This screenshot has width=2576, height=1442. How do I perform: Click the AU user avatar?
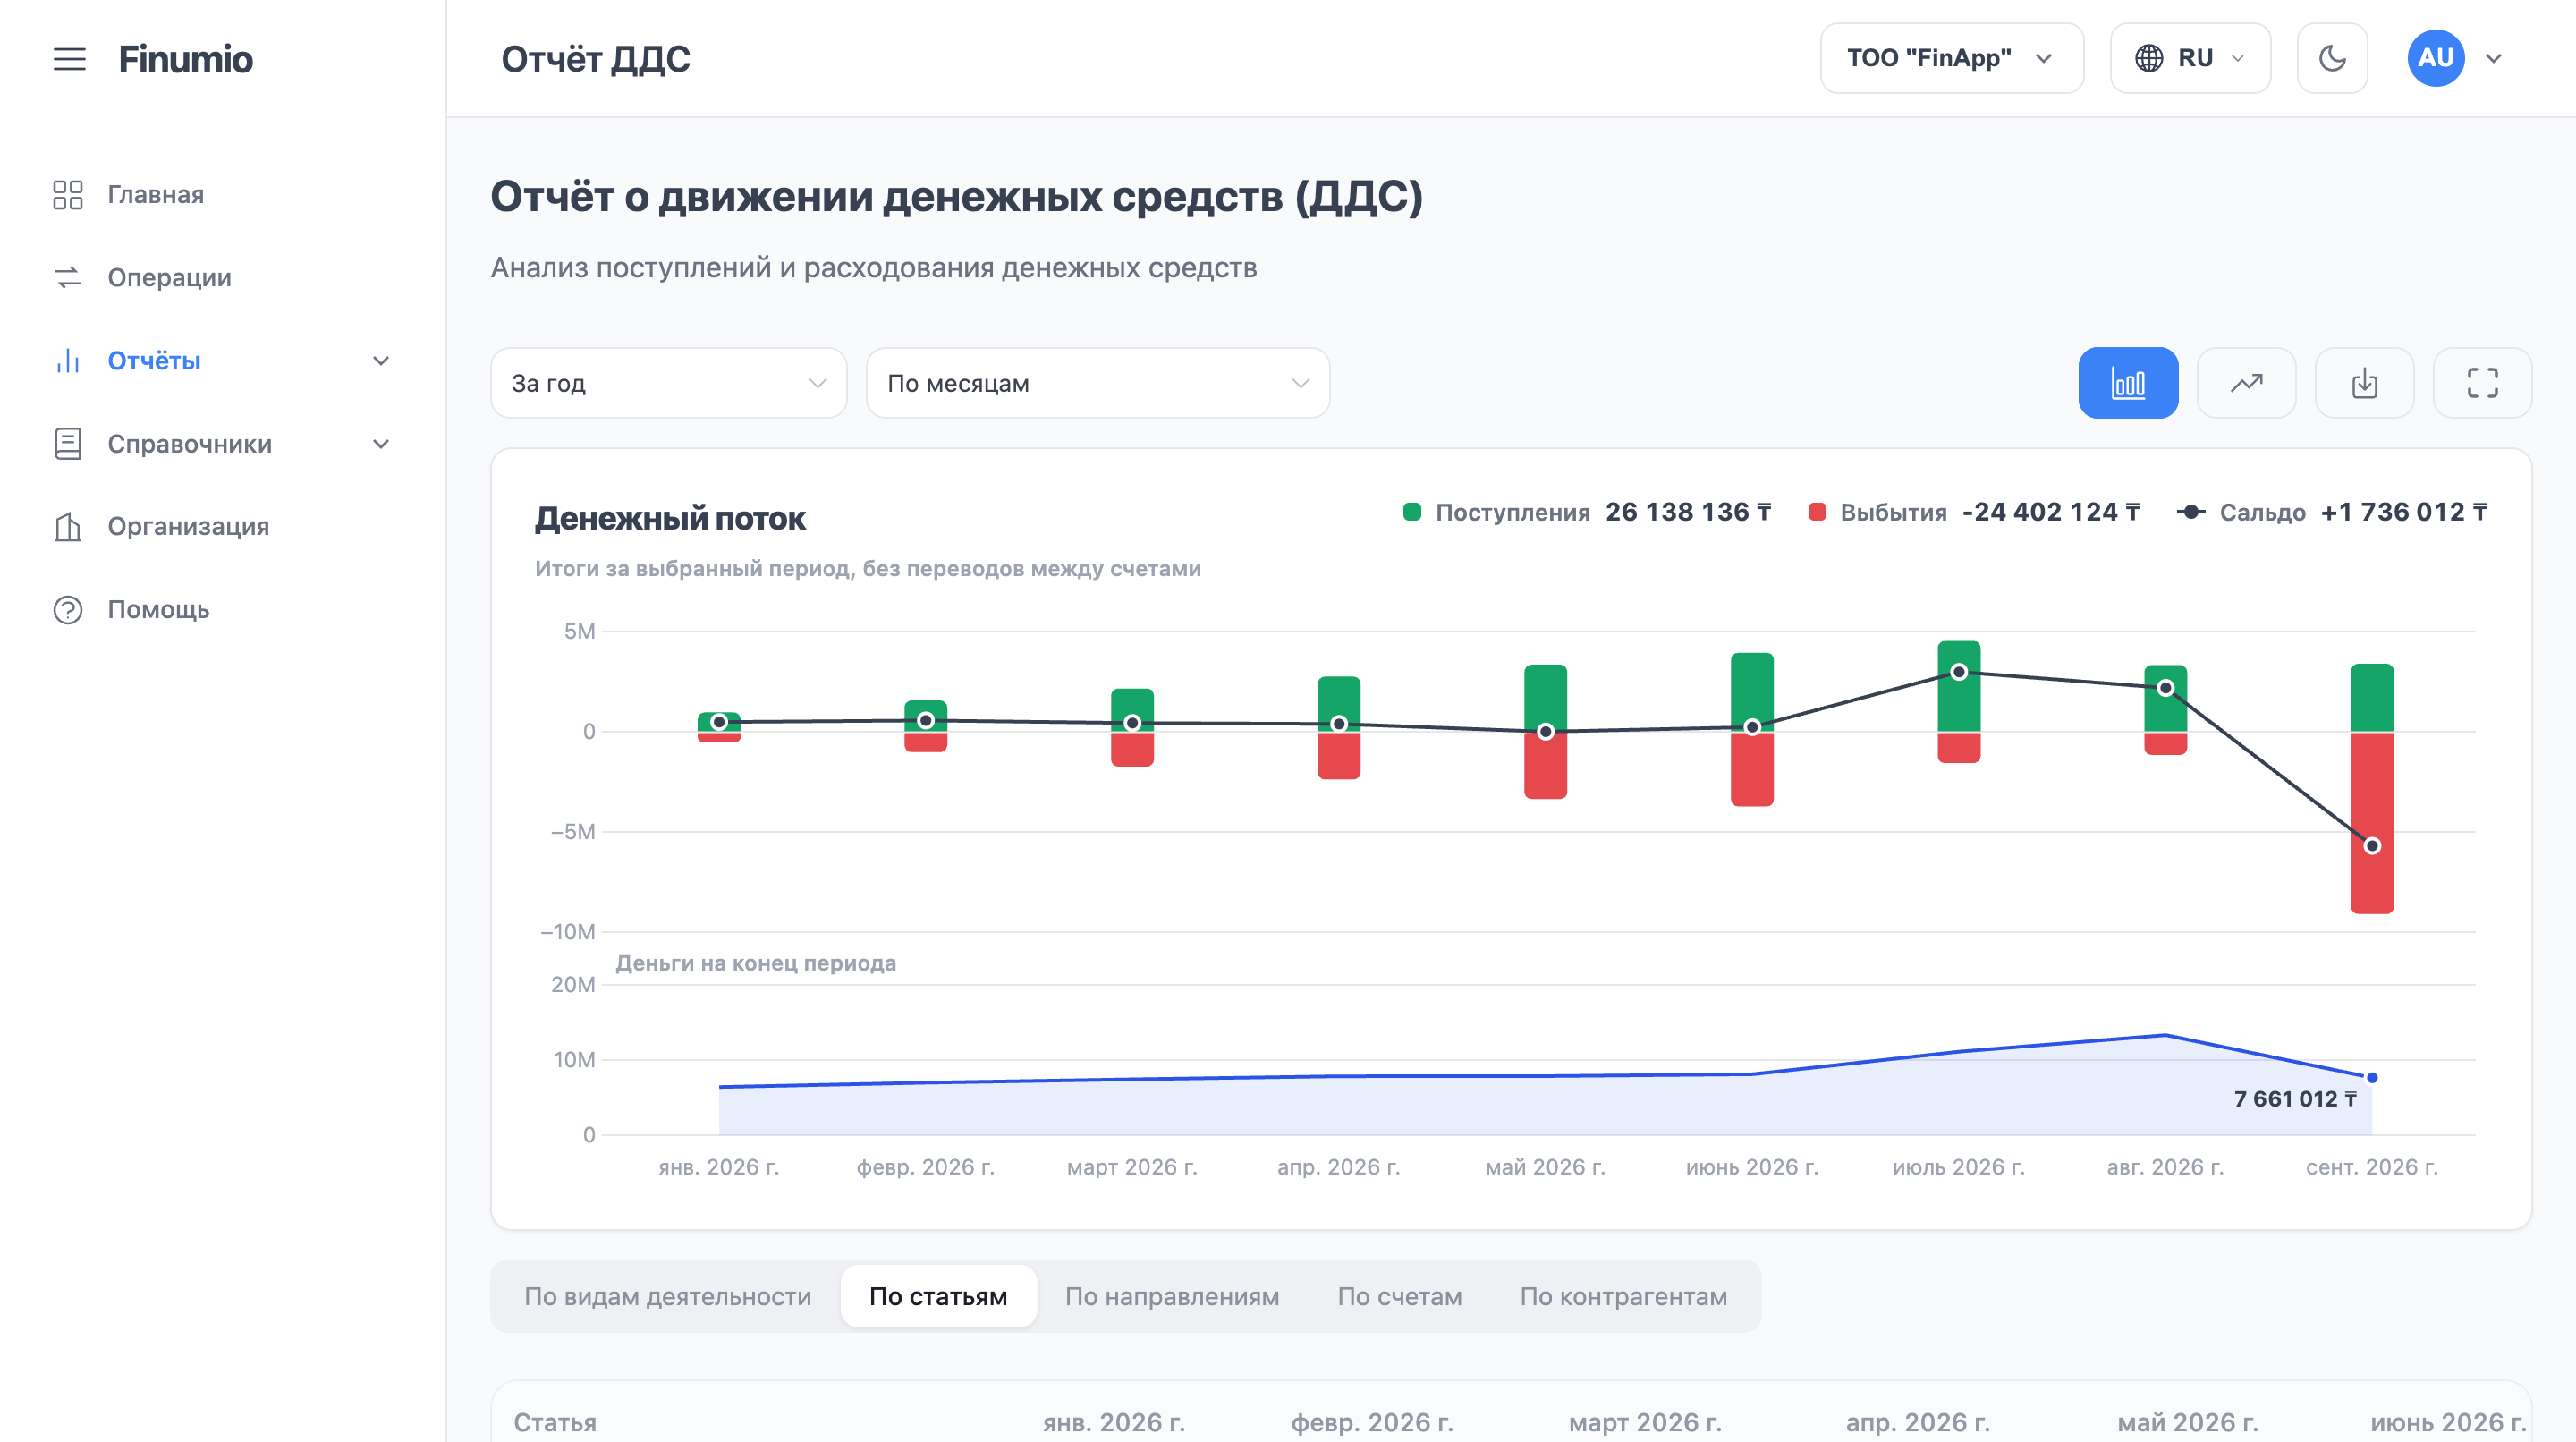point(2436,58)
